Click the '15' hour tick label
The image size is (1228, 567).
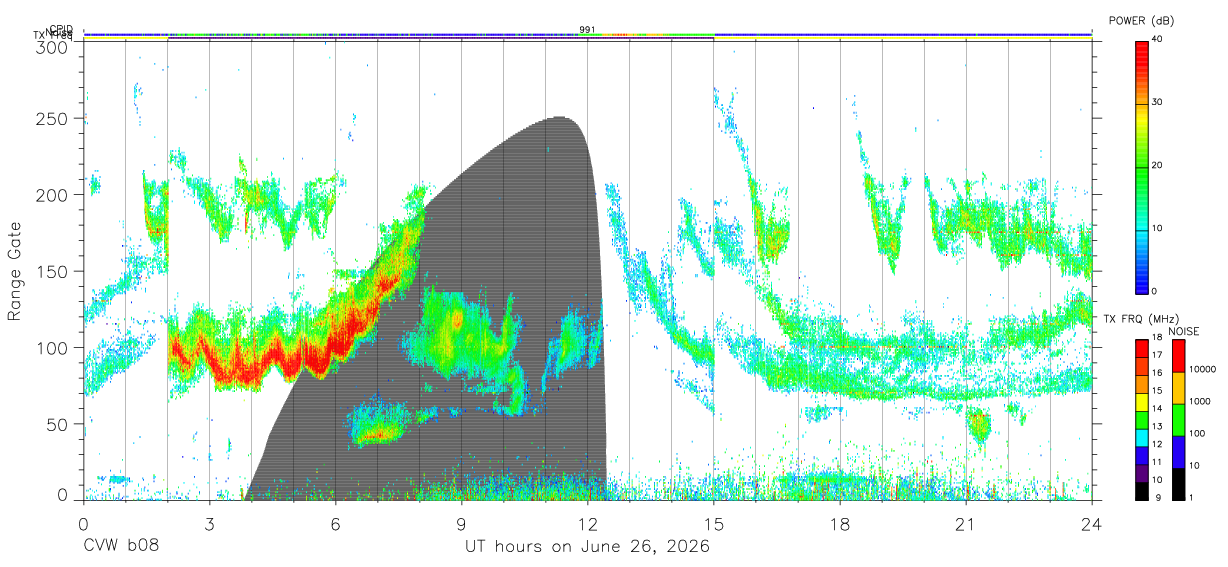click(x=713, y=524)
